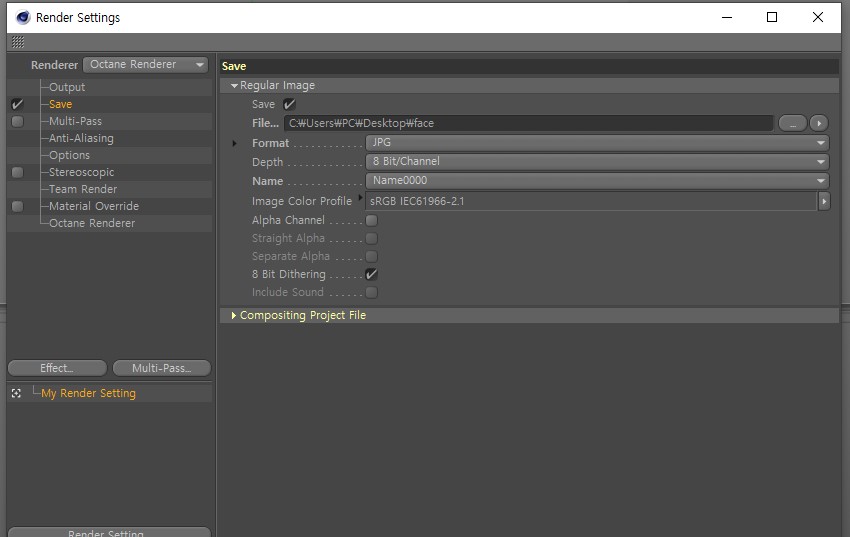Toggle the Include Sound checkbox
The width and height of the screenshot is (850, 537).
(x=371, y=293)
